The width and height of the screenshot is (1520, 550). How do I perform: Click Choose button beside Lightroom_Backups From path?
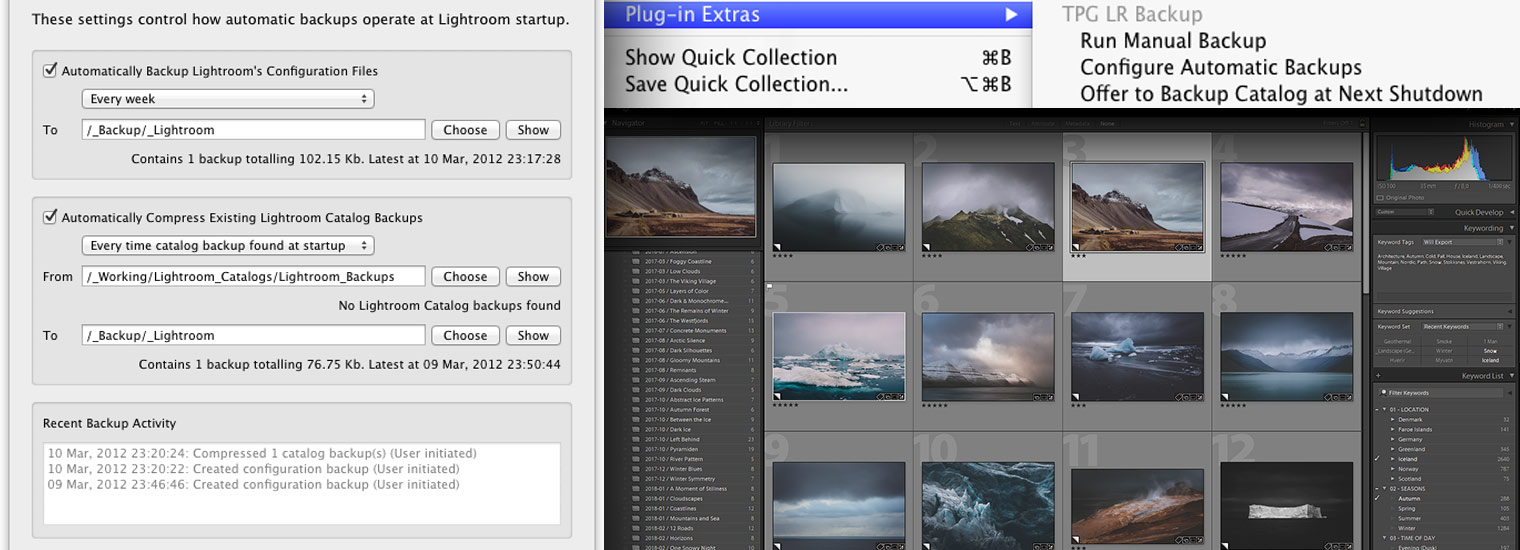point(465,277)
